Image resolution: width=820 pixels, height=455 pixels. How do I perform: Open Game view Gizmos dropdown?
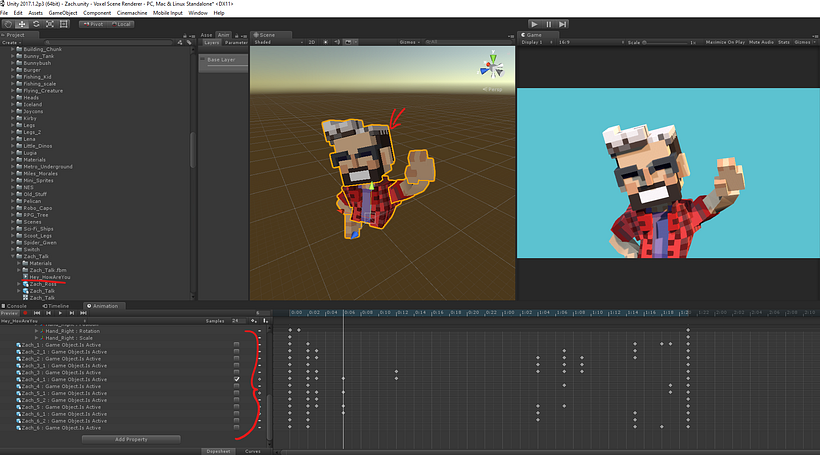(x=804, y=42)
